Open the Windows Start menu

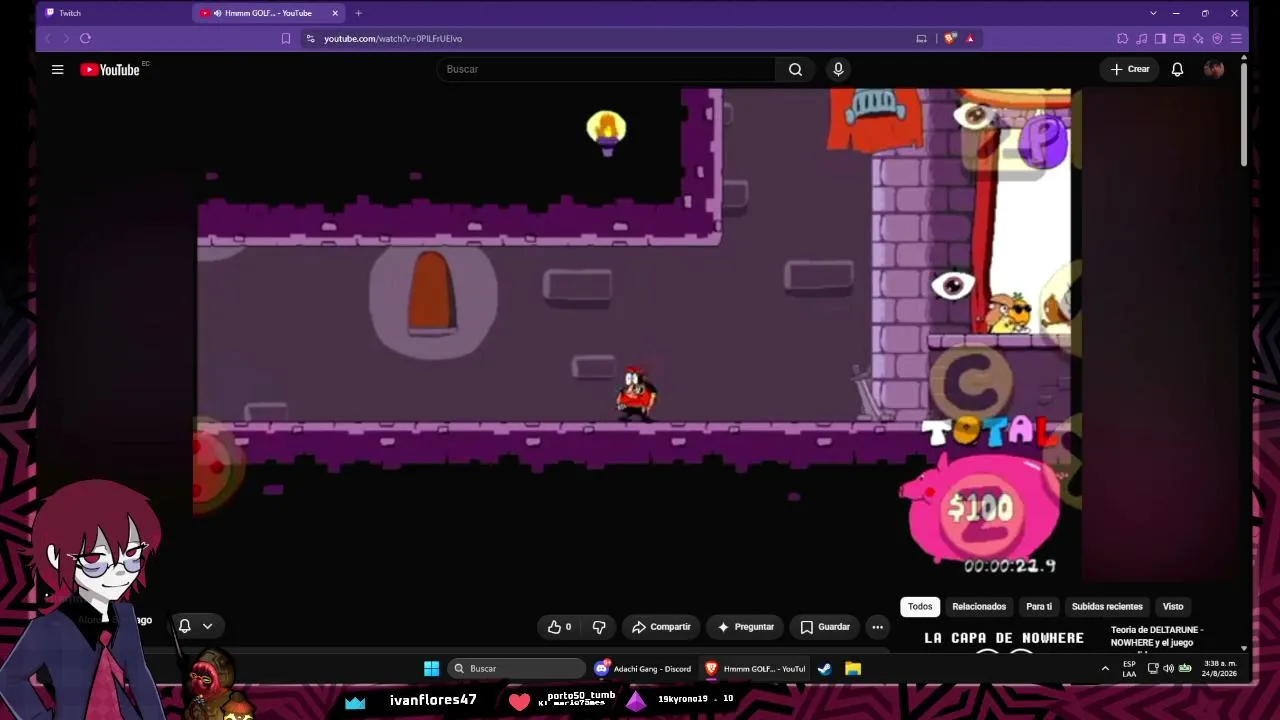pyautogui.click(x=431, y=668)
